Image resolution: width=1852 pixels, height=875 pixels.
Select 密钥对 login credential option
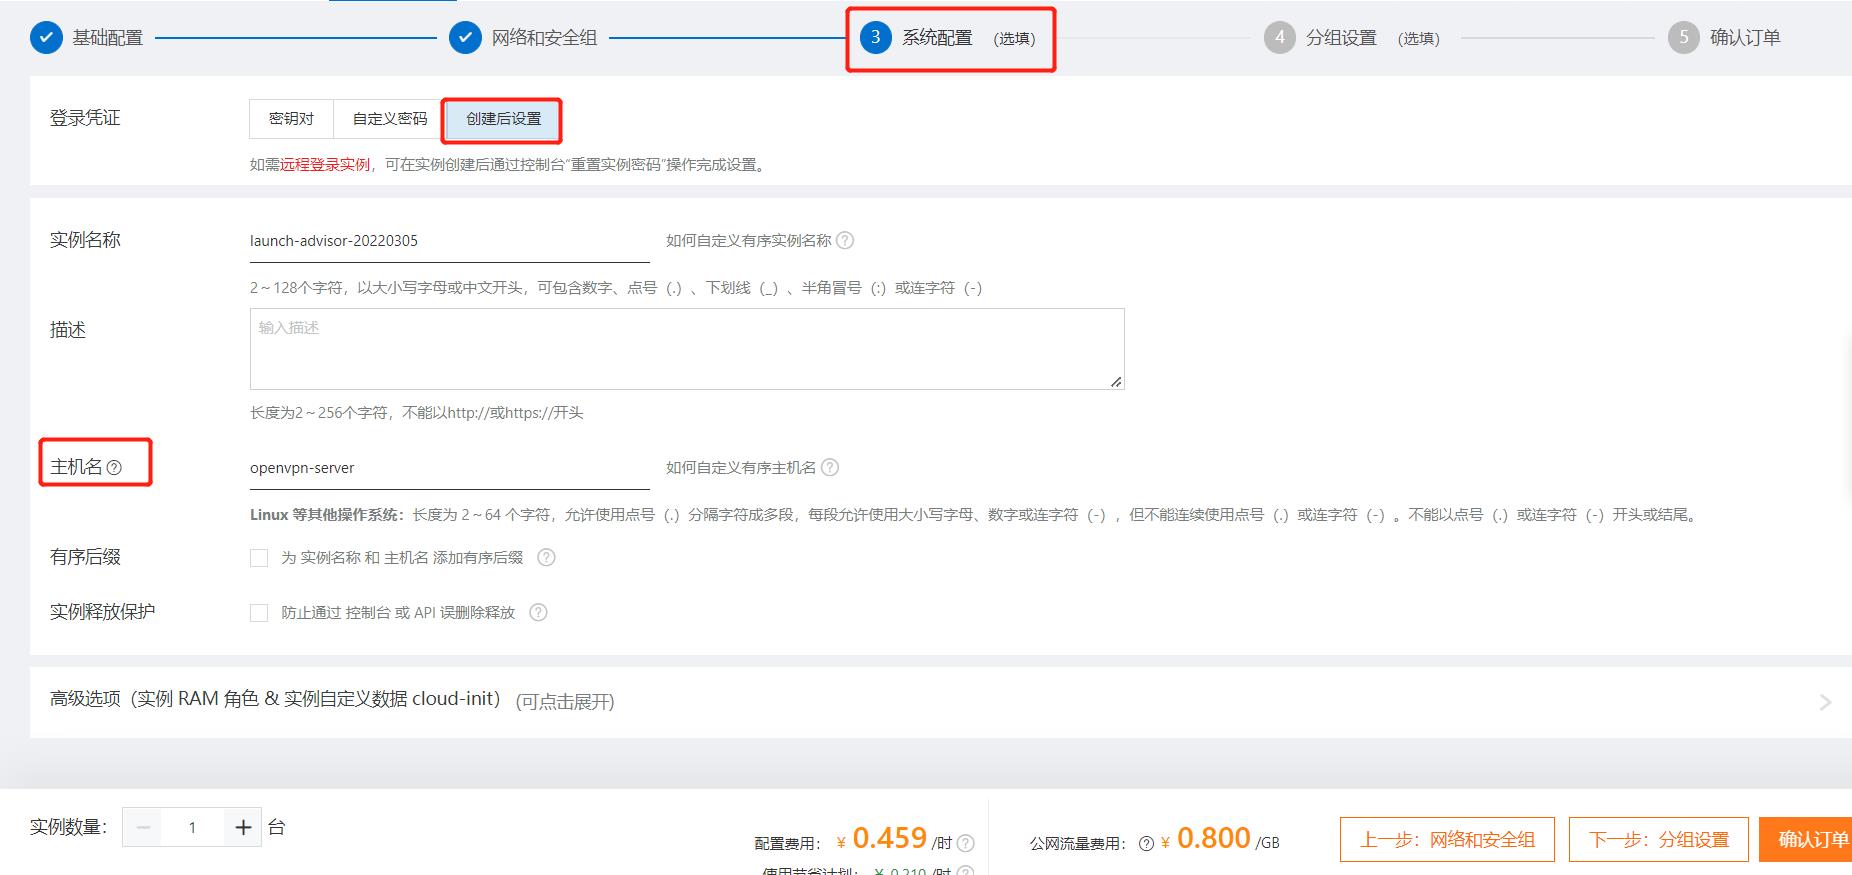pos(291,119)
